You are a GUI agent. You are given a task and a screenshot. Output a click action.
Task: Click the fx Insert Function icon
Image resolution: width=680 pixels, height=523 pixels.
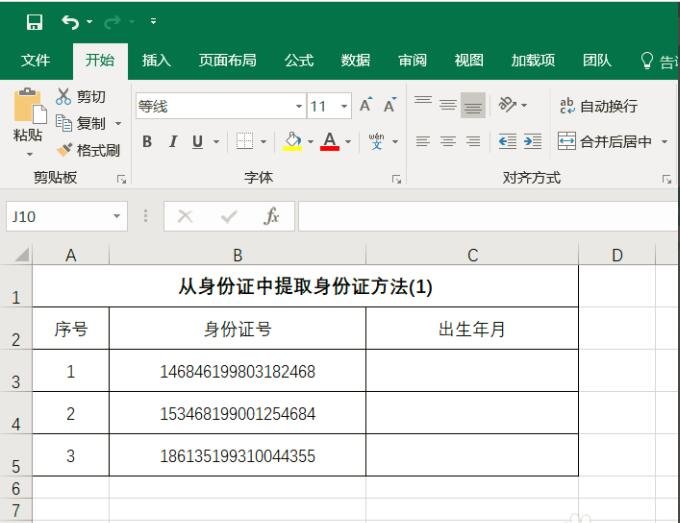[x=271, y=216]
